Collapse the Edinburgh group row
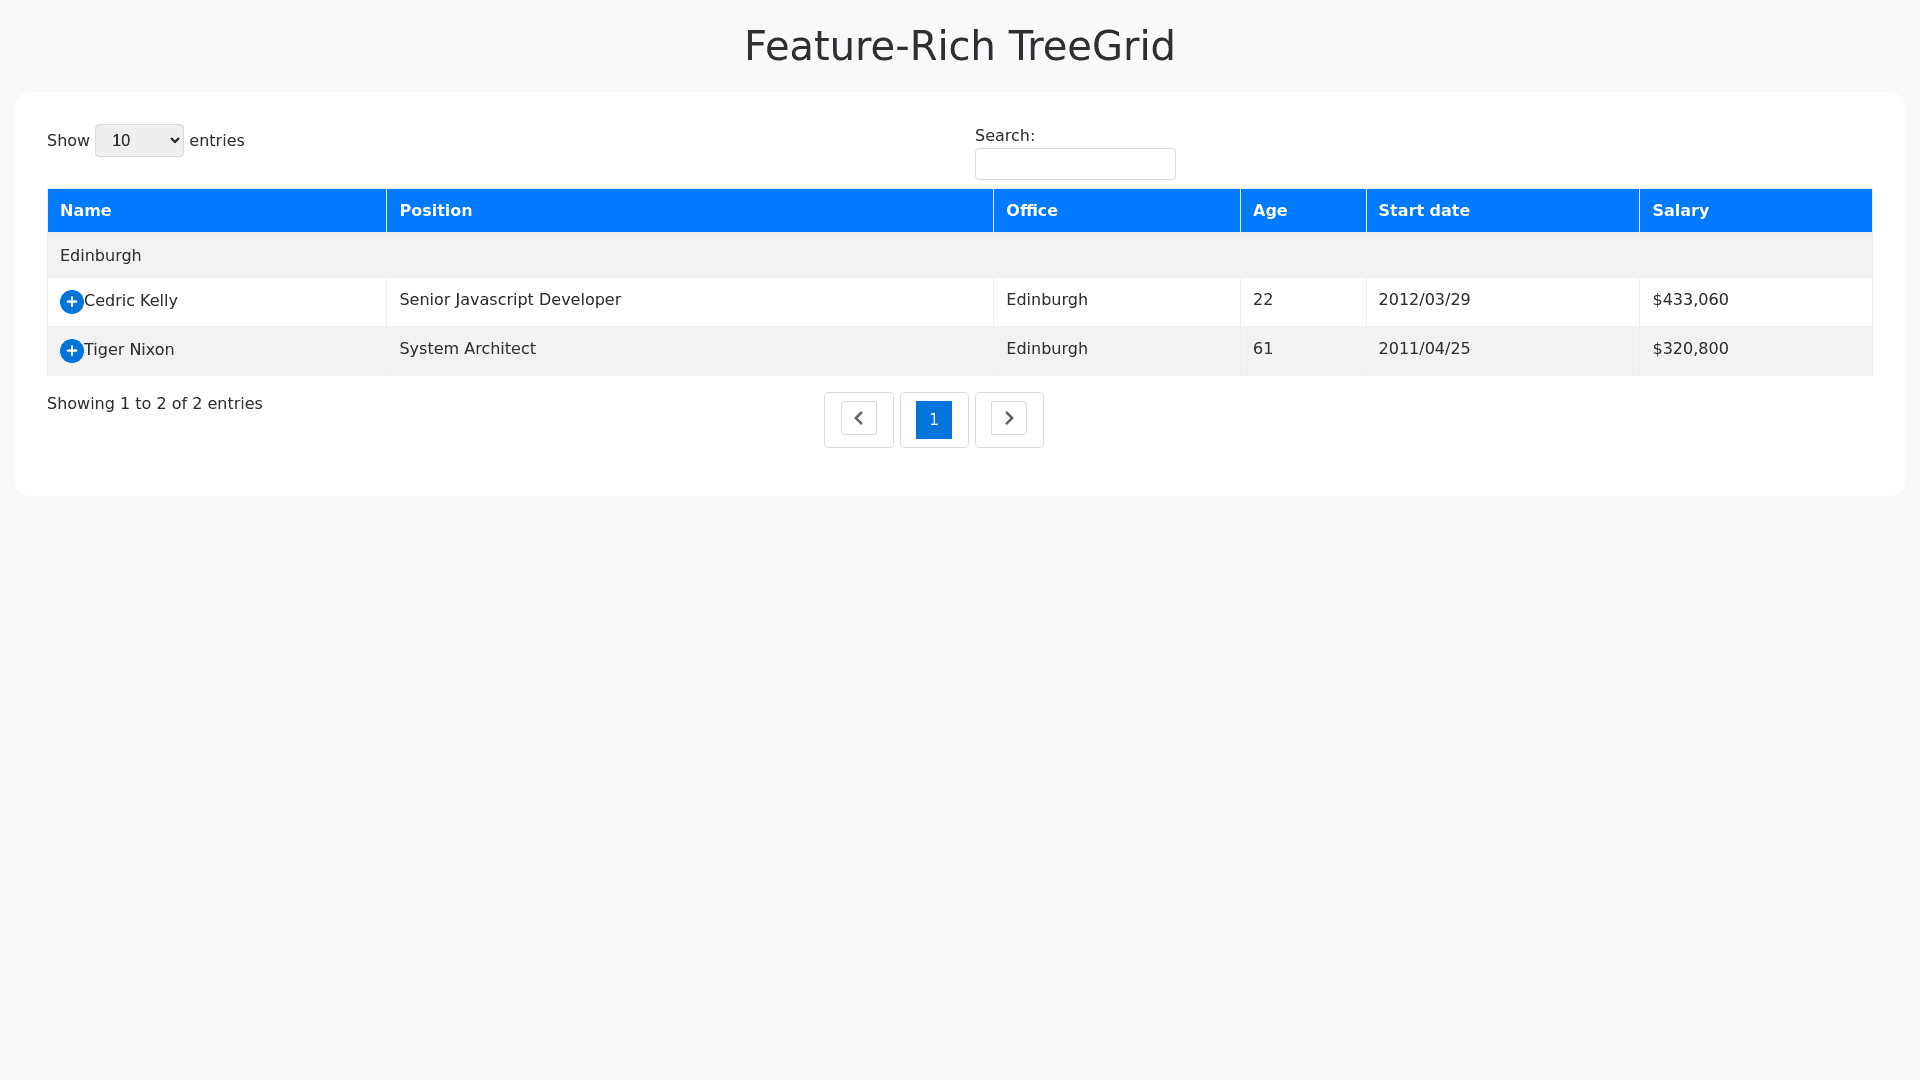 click(101, 256)
